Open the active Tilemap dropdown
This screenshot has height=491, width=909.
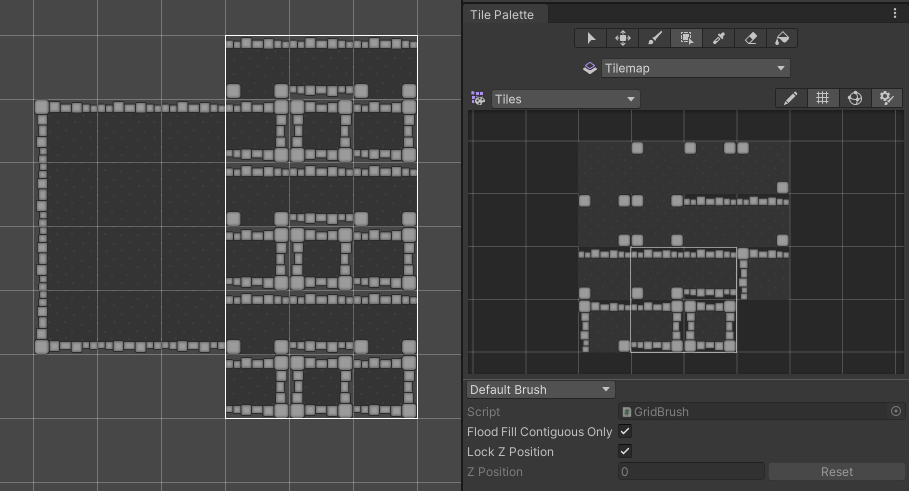pyautogui.click(x=695, y=68)
